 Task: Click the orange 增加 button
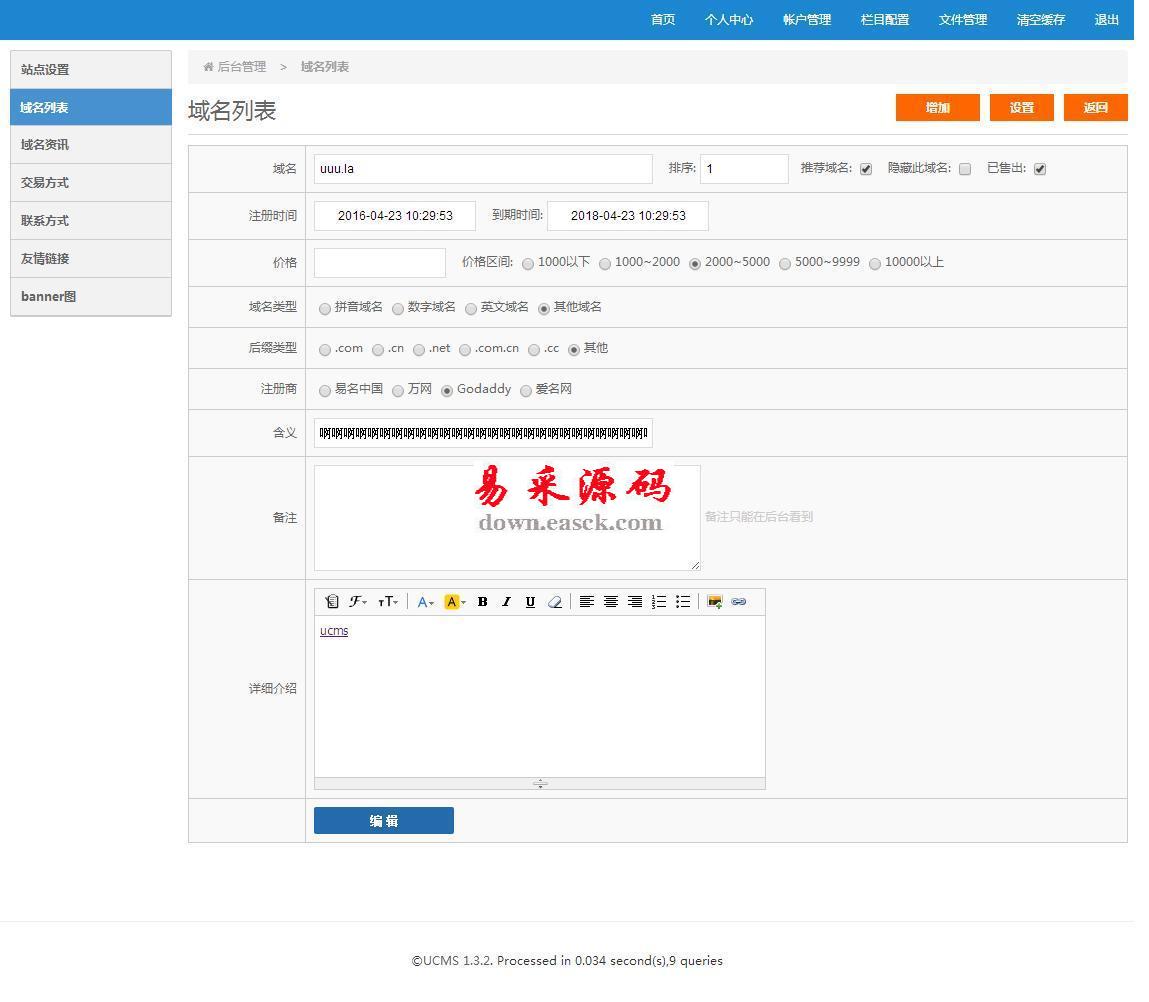(937, 108)
